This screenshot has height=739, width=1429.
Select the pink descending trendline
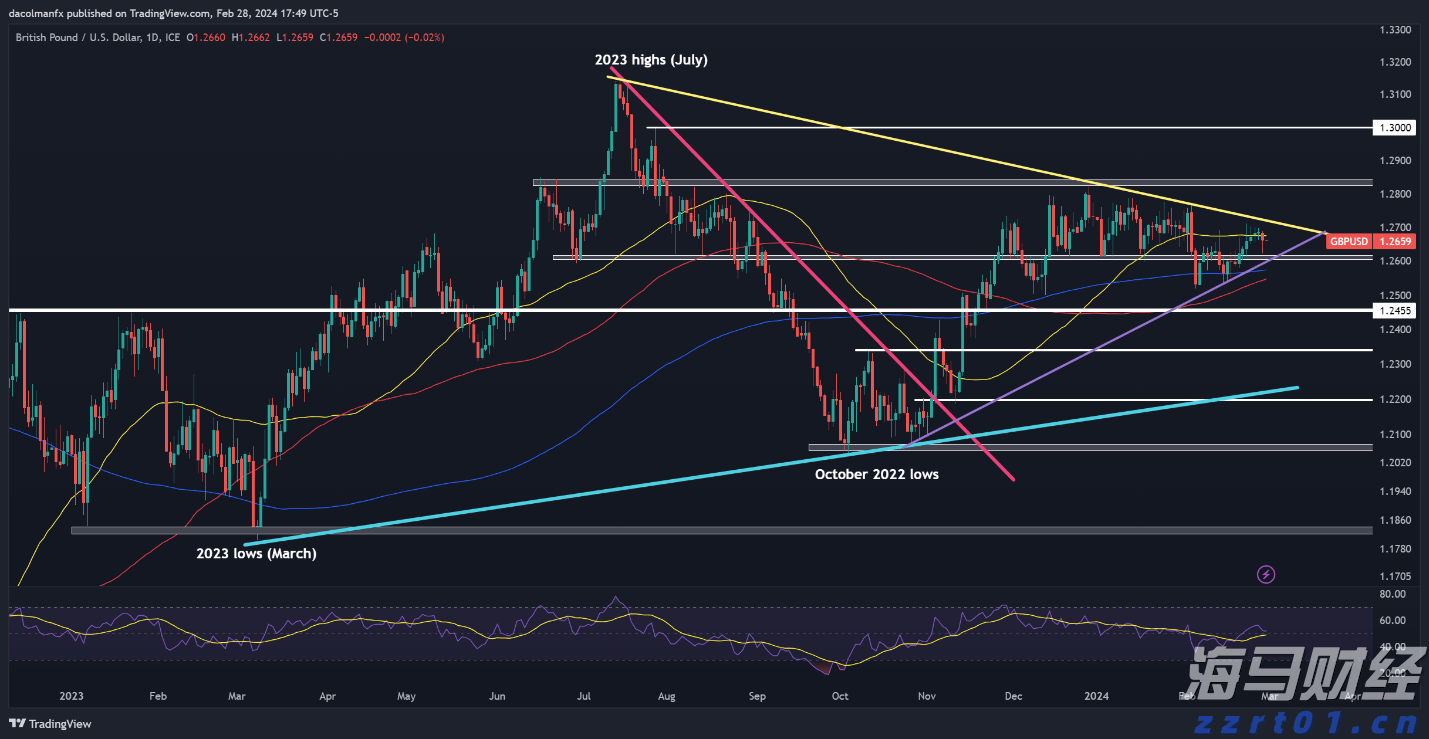pyautogui.click(x=800, y=260)
